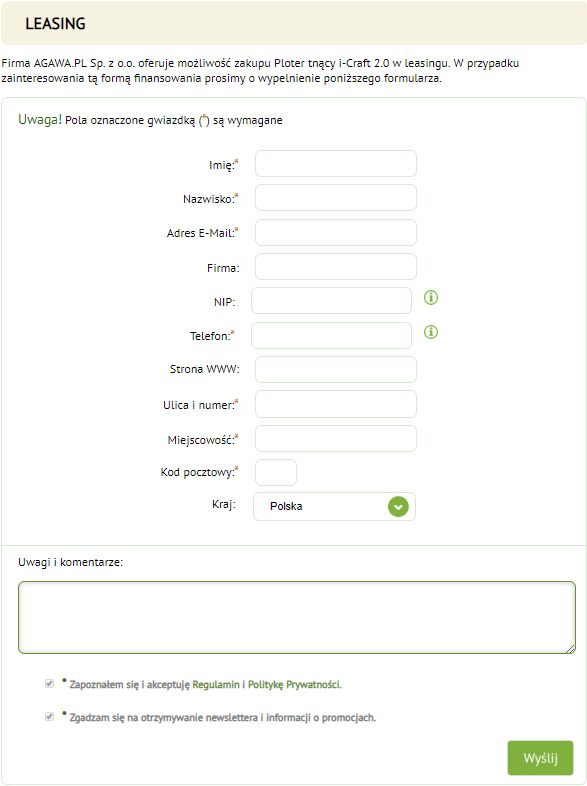Click into the Firma field
Screen dimensions: 587x786
tap(336, 267)
